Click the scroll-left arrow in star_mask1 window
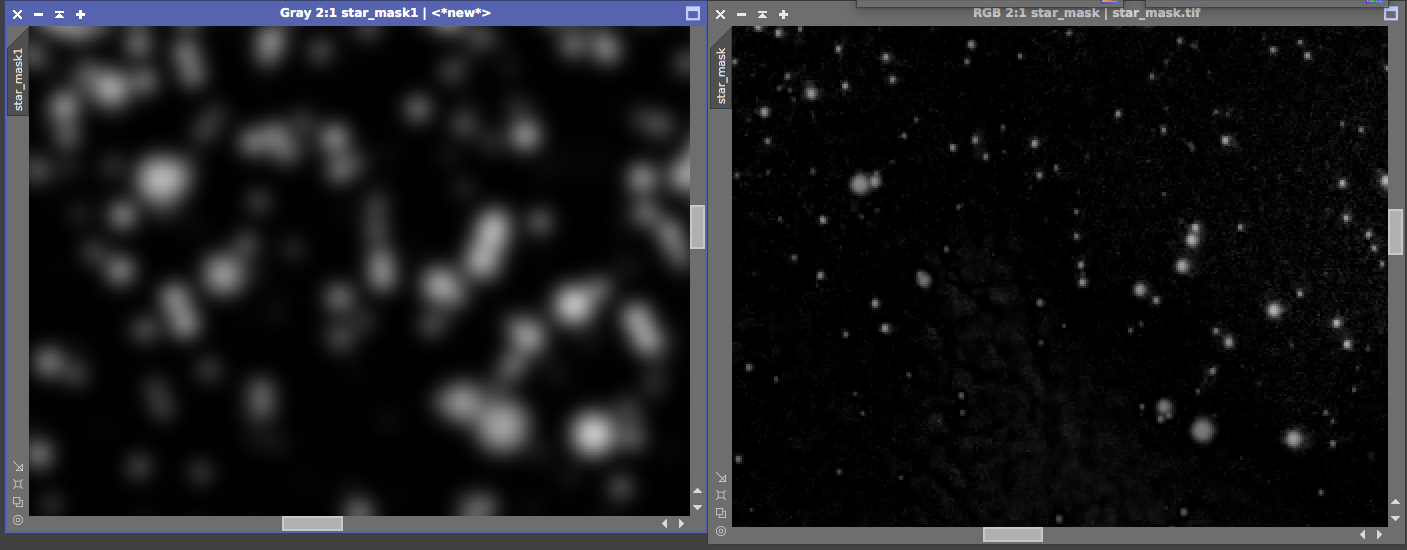Image resolution: width=1407 pixels, height=550 pixels. 665,523
